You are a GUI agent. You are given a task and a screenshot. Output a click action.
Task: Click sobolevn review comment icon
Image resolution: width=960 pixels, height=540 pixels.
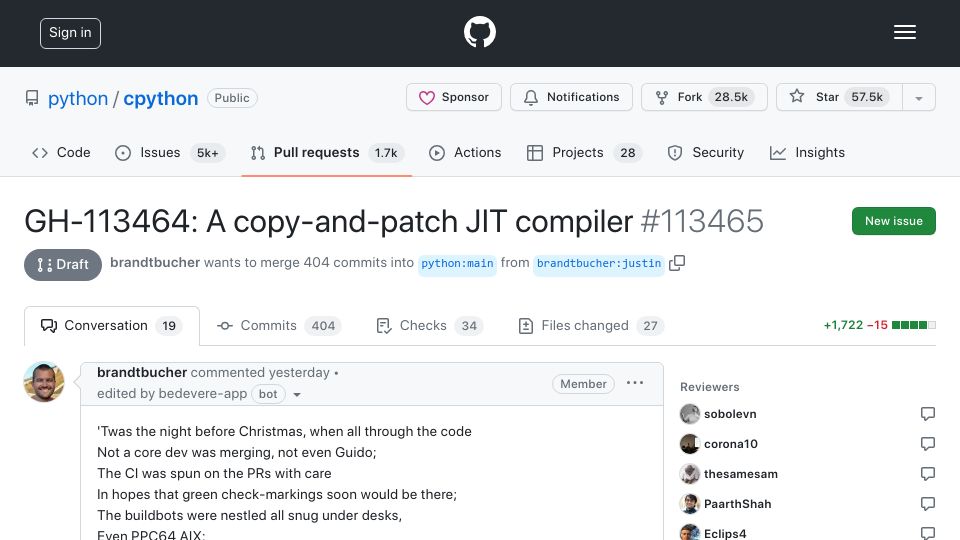928,414
